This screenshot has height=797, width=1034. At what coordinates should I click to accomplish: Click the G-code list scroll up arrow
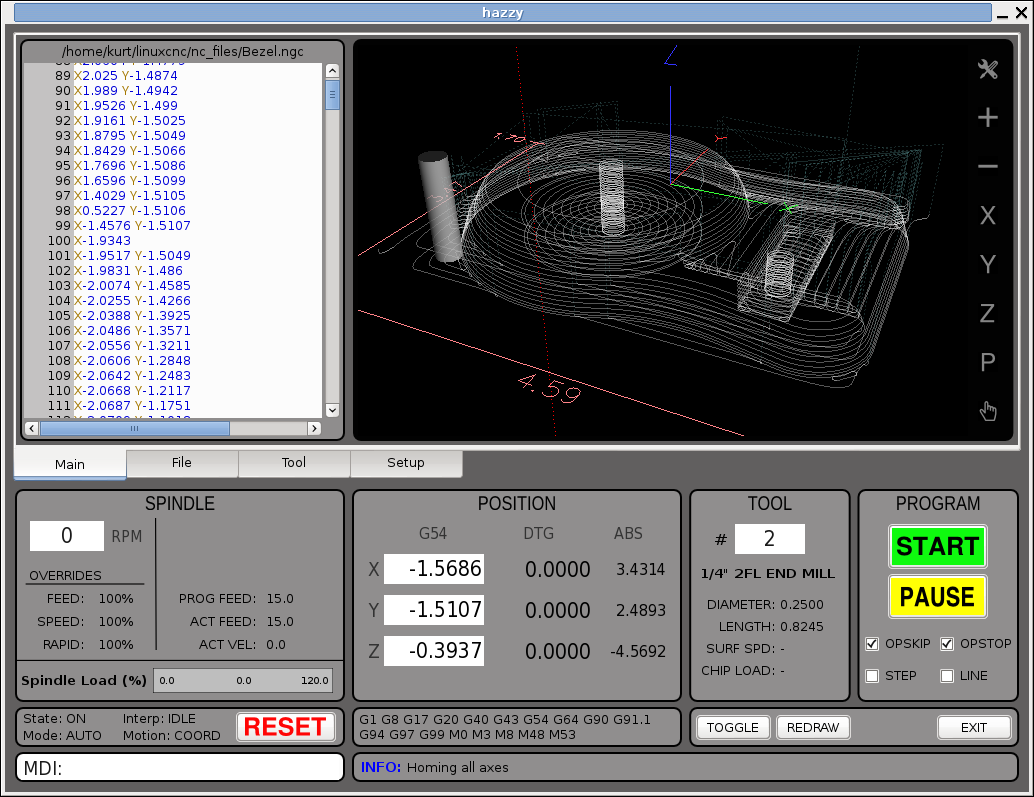coord(332,71)
